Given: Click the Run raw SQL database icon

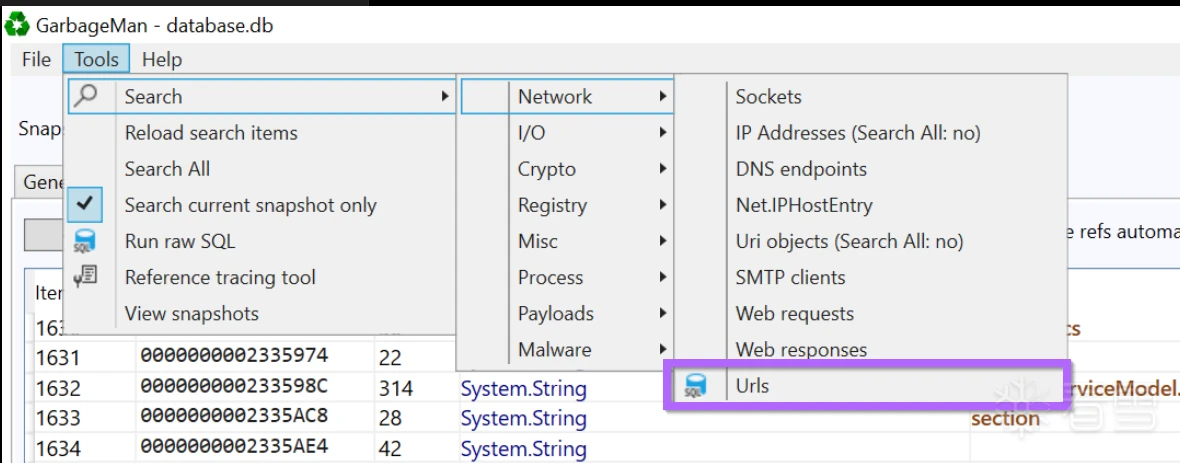Looking at the screenshot, I should pos(86,241).
